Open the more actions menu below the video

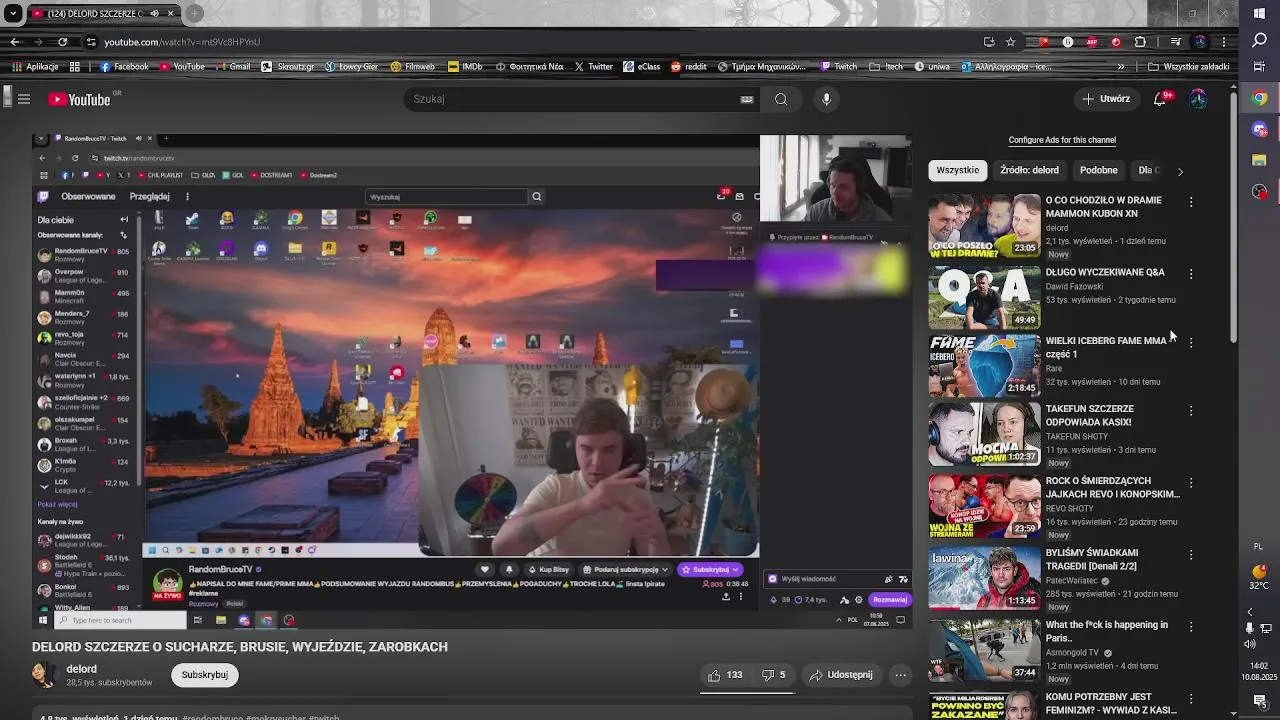coord(900,675)
